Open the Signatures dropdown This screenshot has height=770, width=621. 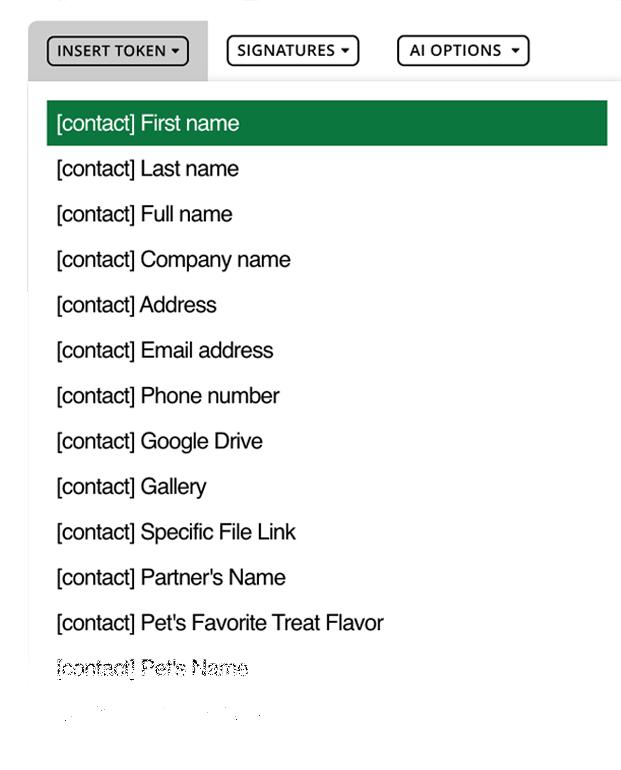pos(292,51)
